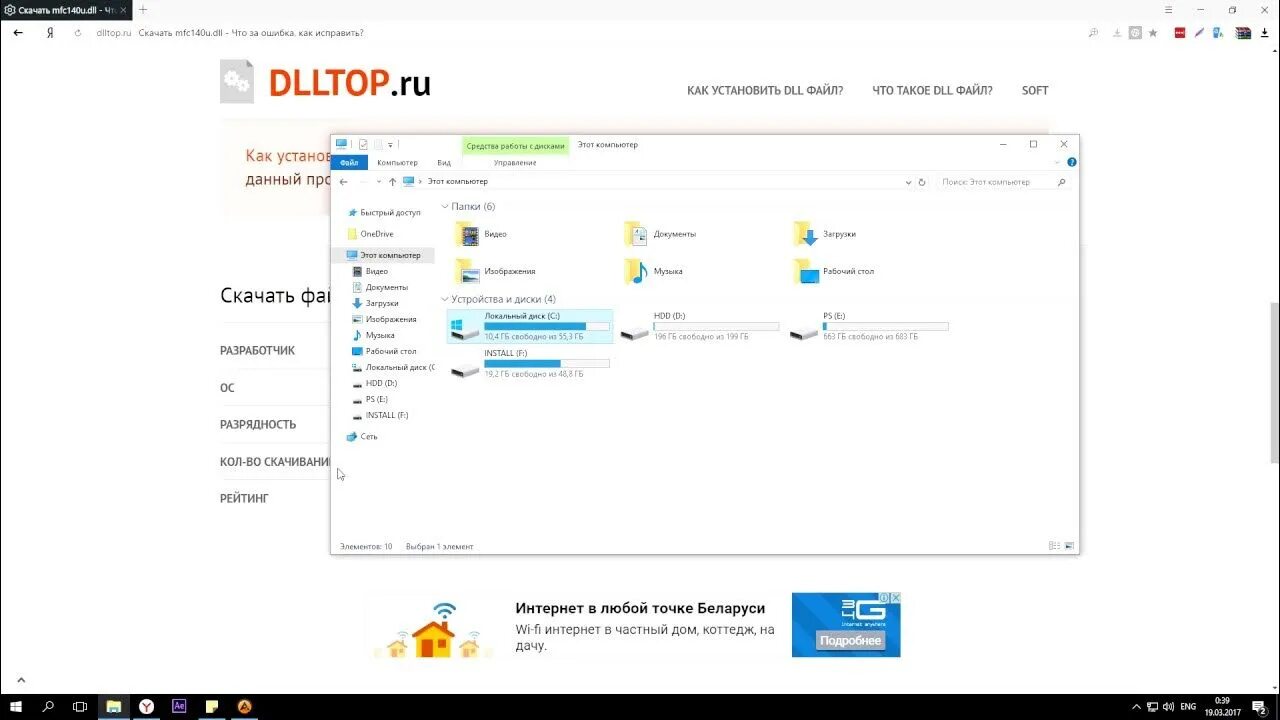Open the Windows Start menu
1280x720 pixels.
click(x=16, y=706)
